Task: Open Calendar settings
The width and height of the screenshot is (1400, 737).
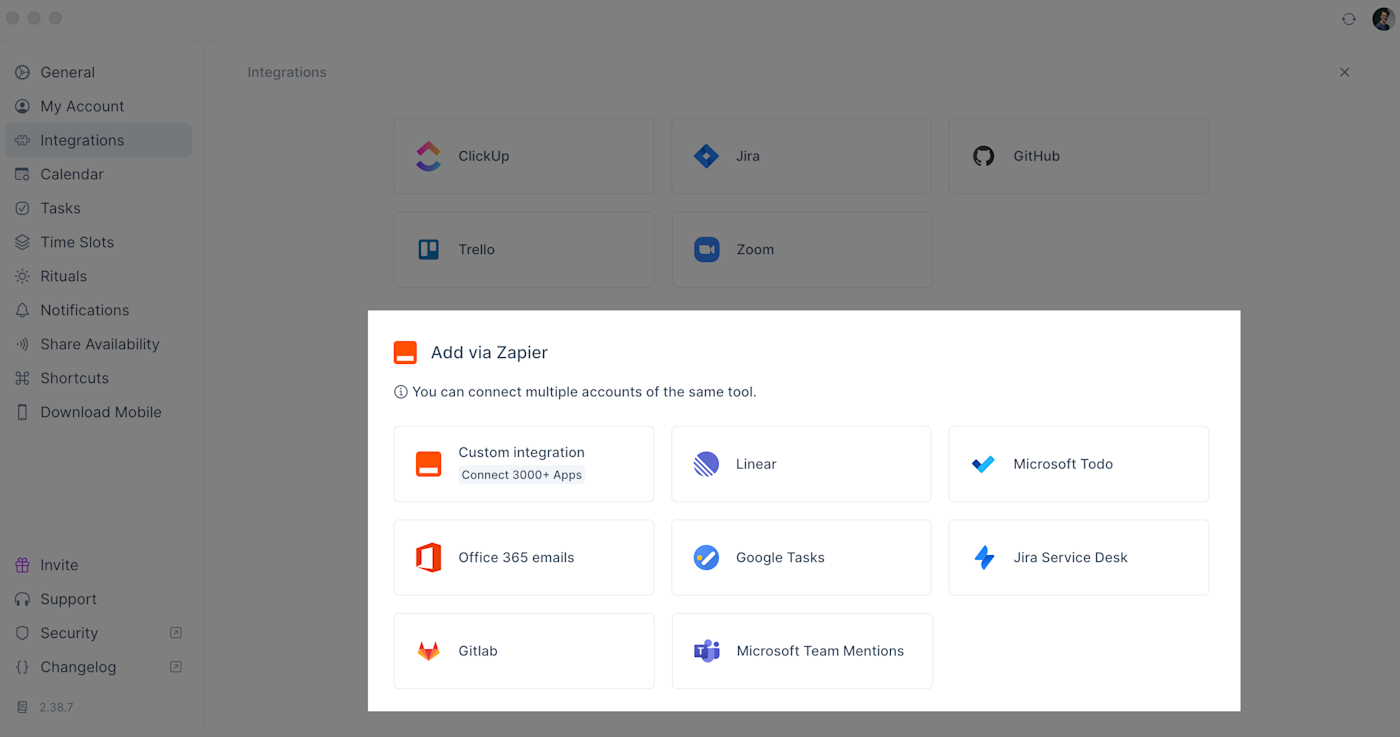Action: pos(98,174)
